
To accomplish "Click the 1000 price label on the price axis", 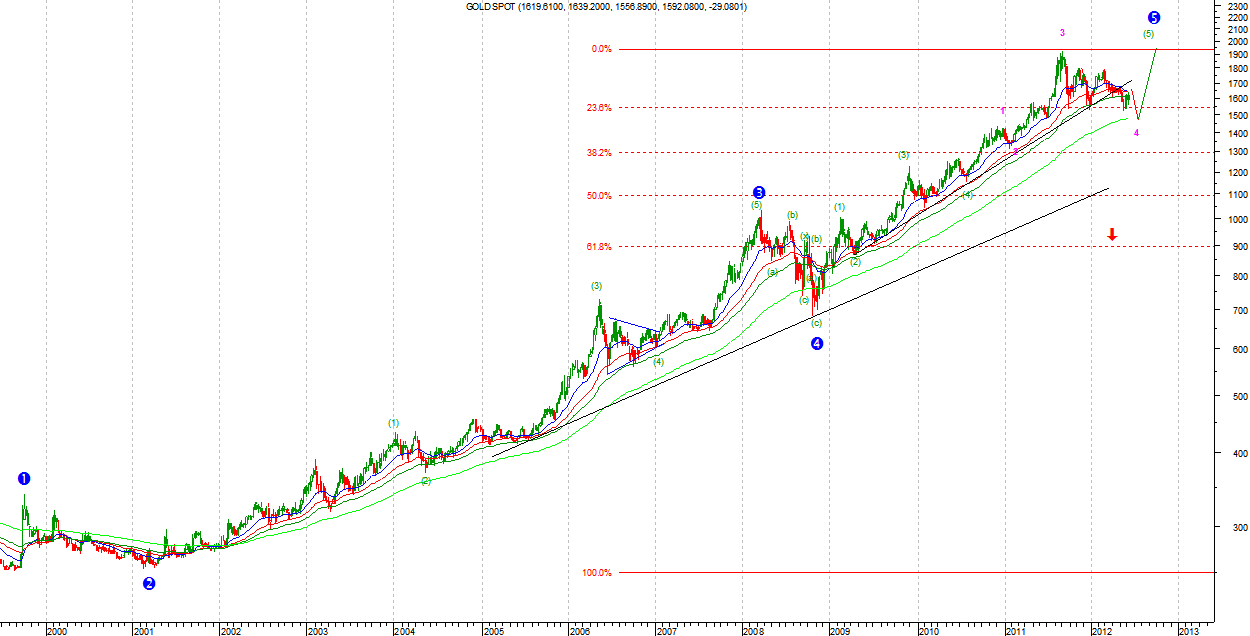I will coord(1230,219).
